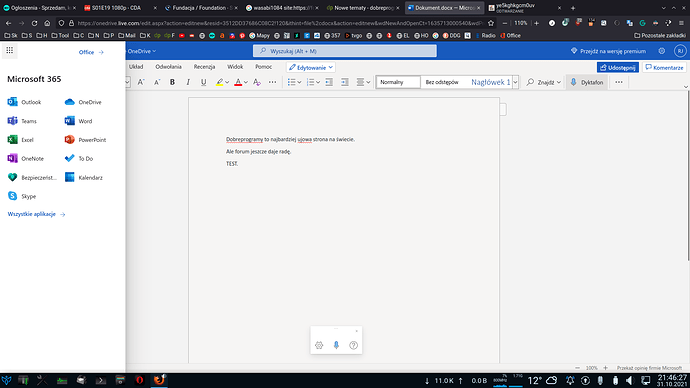Launch Teams from the app launcher
The image size is (690, 388).
tap(22, 121)
